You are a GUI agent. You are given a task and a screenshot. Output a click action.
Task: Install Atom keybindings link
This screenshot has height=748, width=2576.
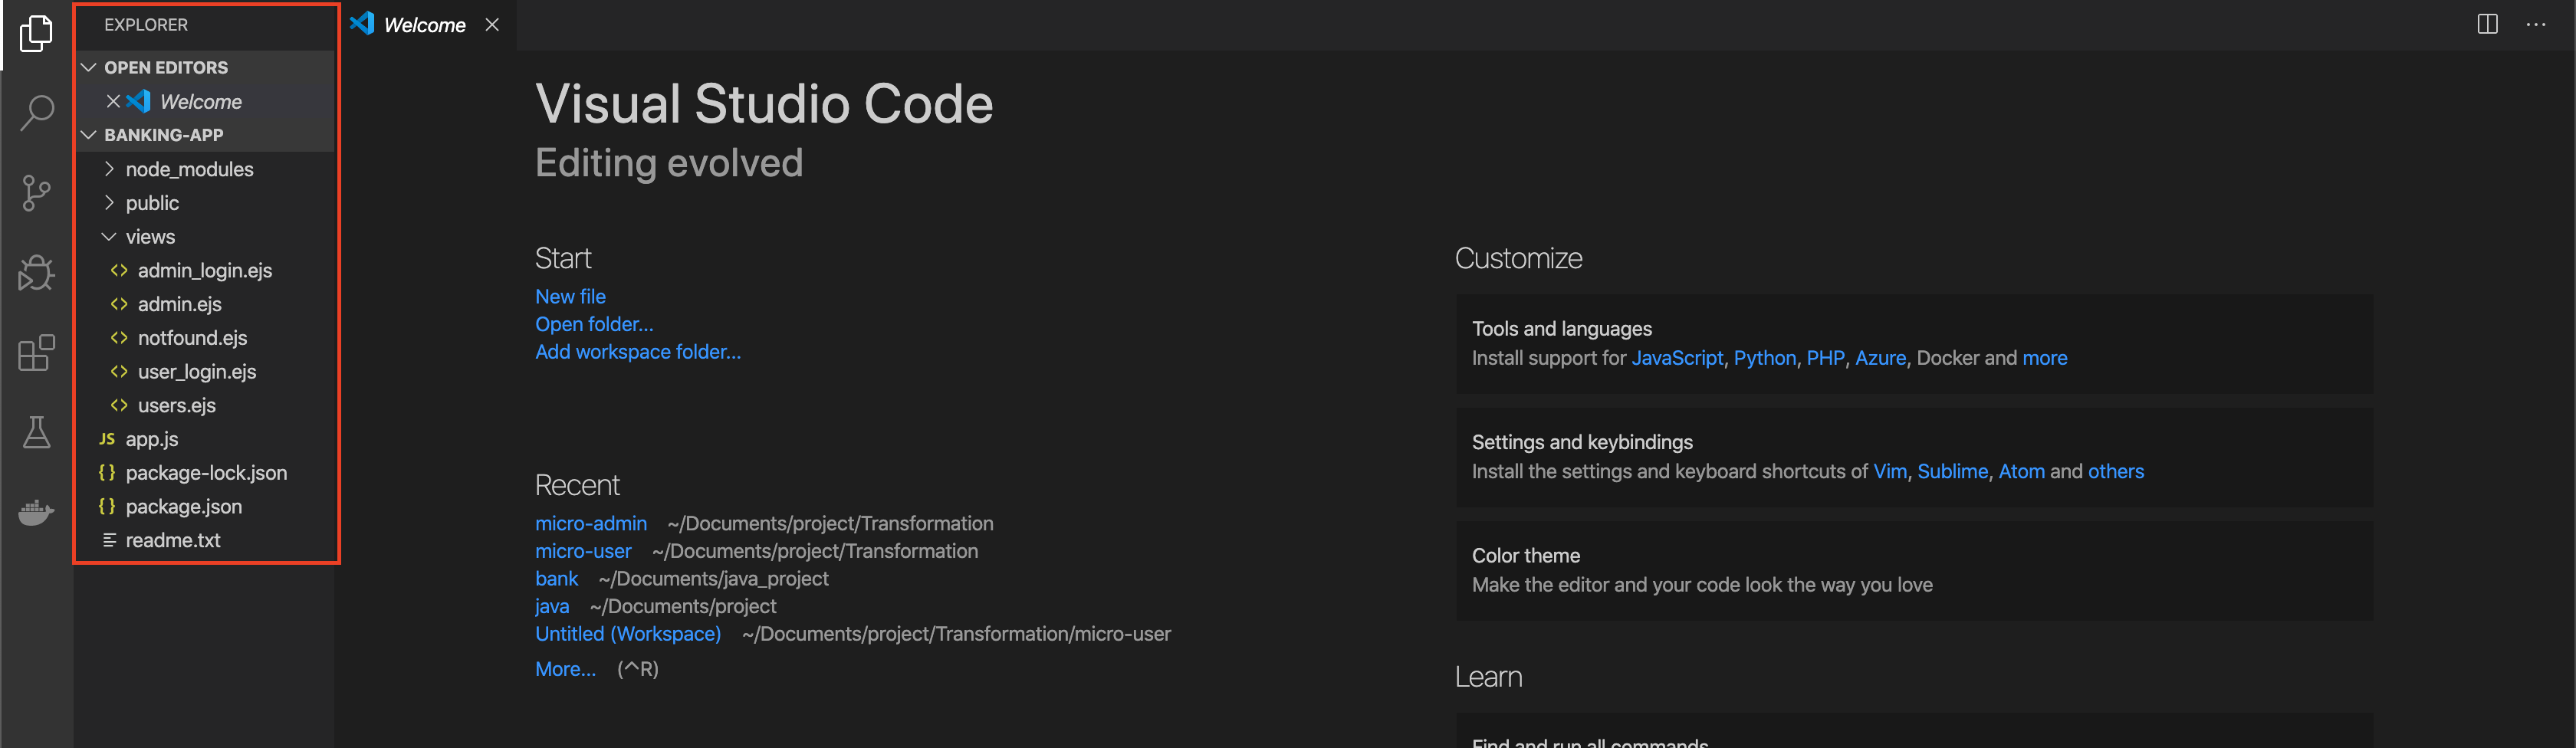coord(2021,471)
